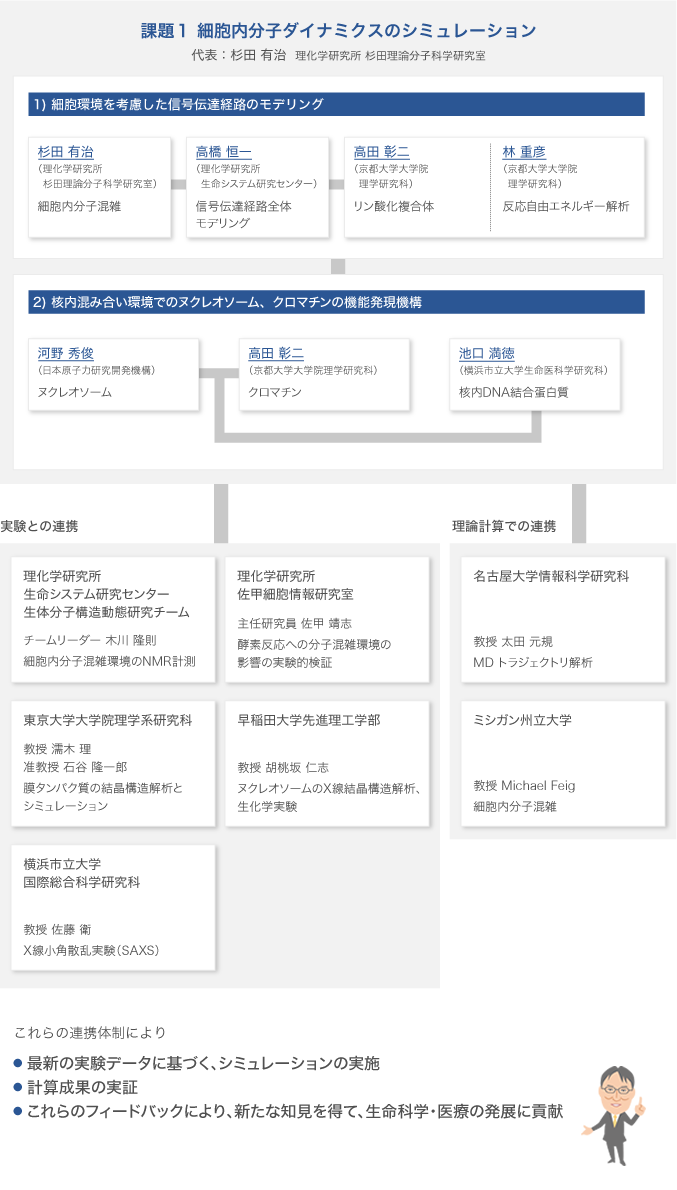Open the 林 重彦 profile link
677x1190 pixels.
[x=524, y=153]
